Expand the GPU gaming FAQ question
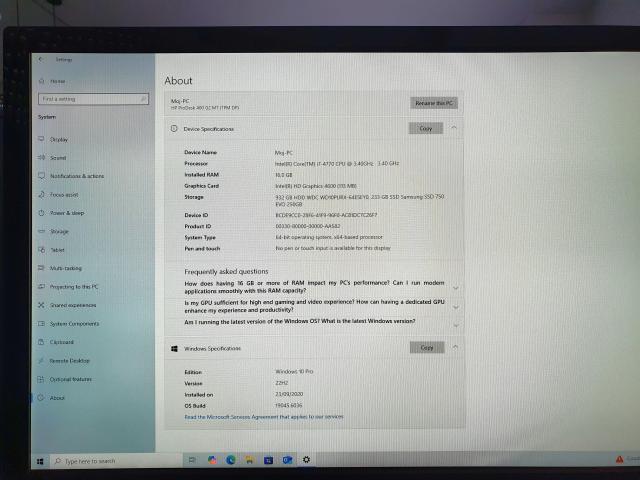This screenshot has height=480, width=640. pyautogui.click(x=456, y=307)
